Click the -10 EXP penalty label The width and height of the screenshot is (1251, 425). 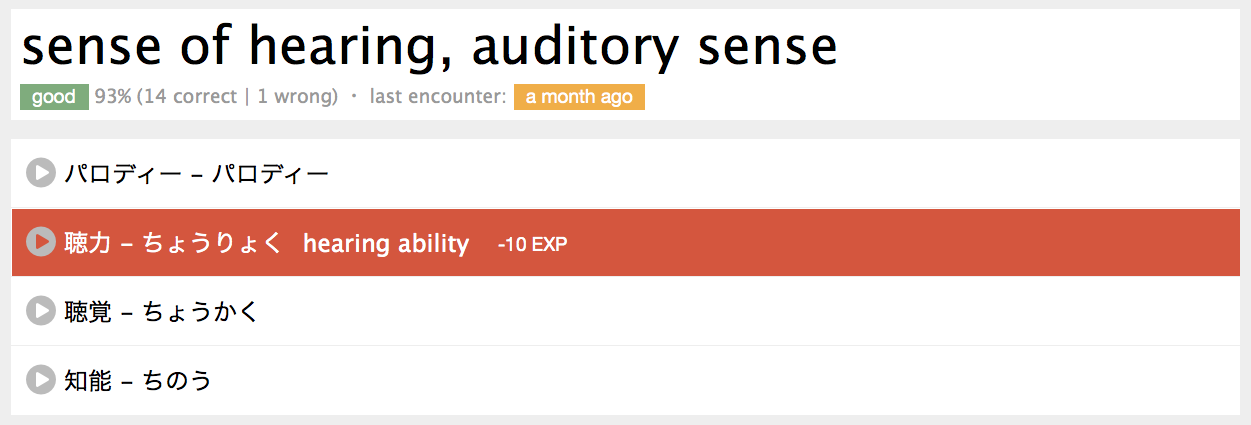pyautogui.click(x=532, y=244)
